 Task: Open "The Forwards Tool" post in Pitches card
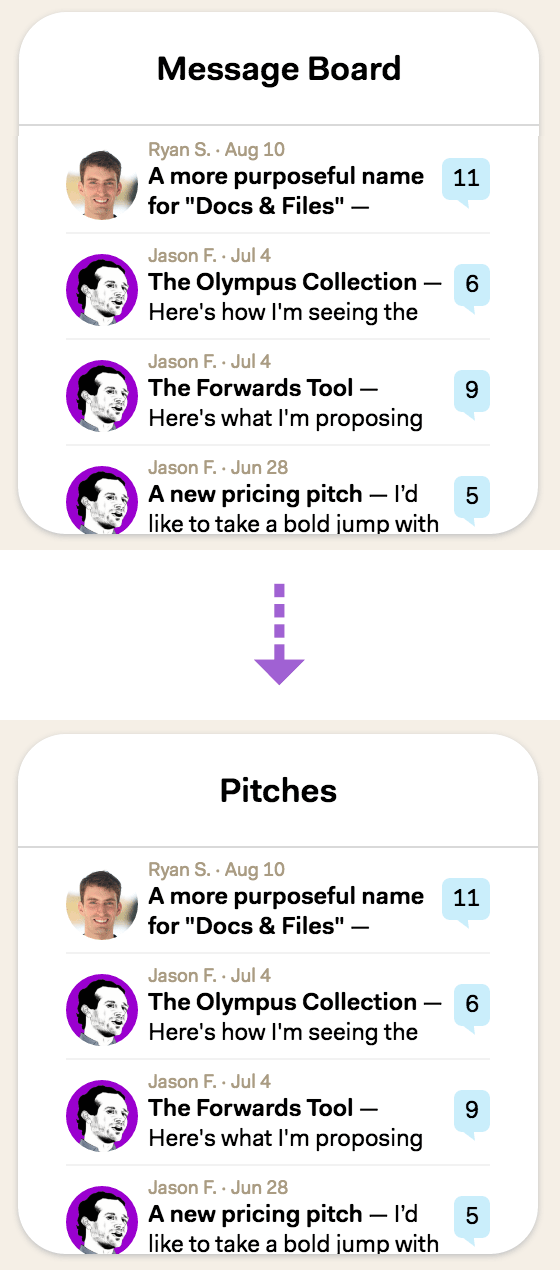click(251, 1108)
